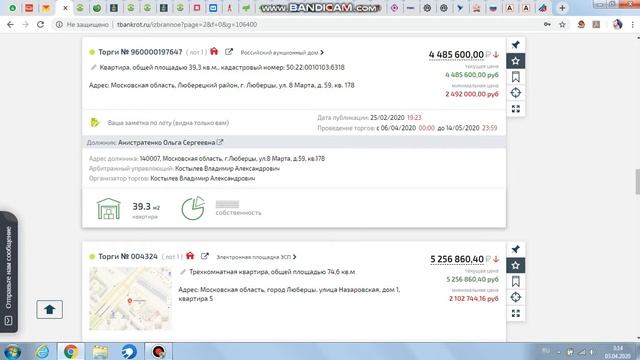The width and height of the screenshot is (640, 360).
Task: Click red house icon of lot 004324
Action: tap(190, 256)
